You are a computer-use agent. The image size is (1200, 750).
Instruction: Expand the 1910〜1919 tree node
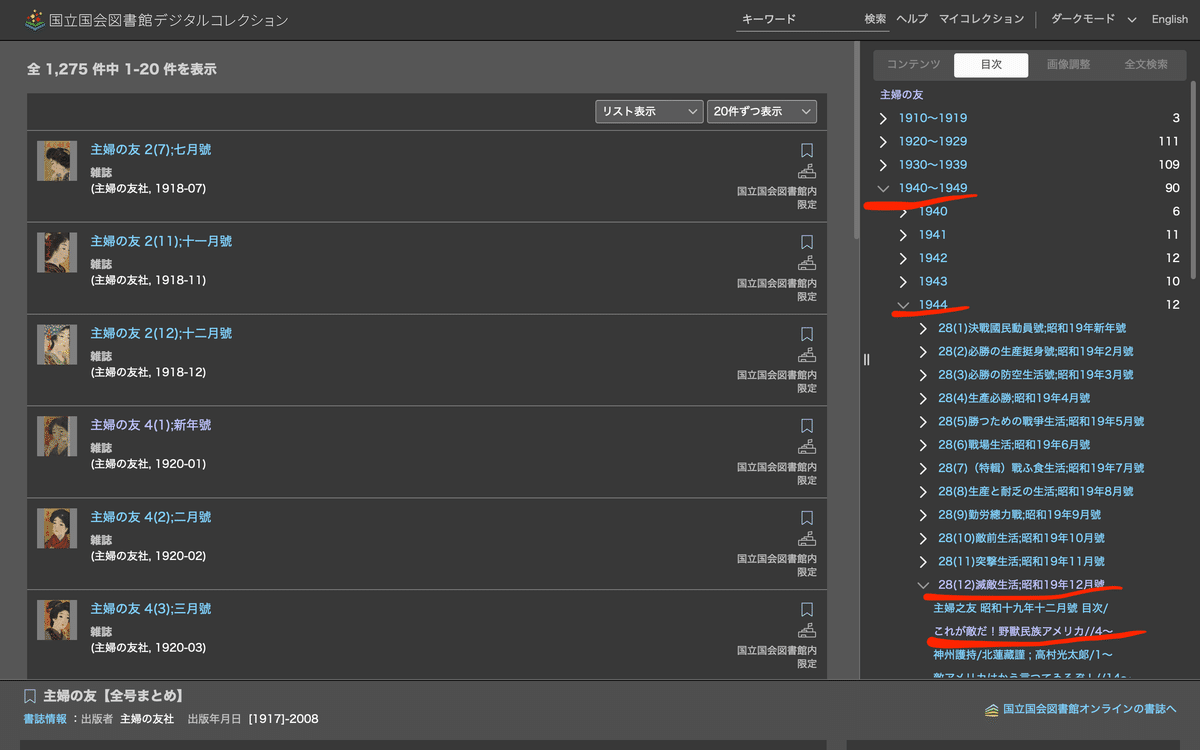point(883,118)
